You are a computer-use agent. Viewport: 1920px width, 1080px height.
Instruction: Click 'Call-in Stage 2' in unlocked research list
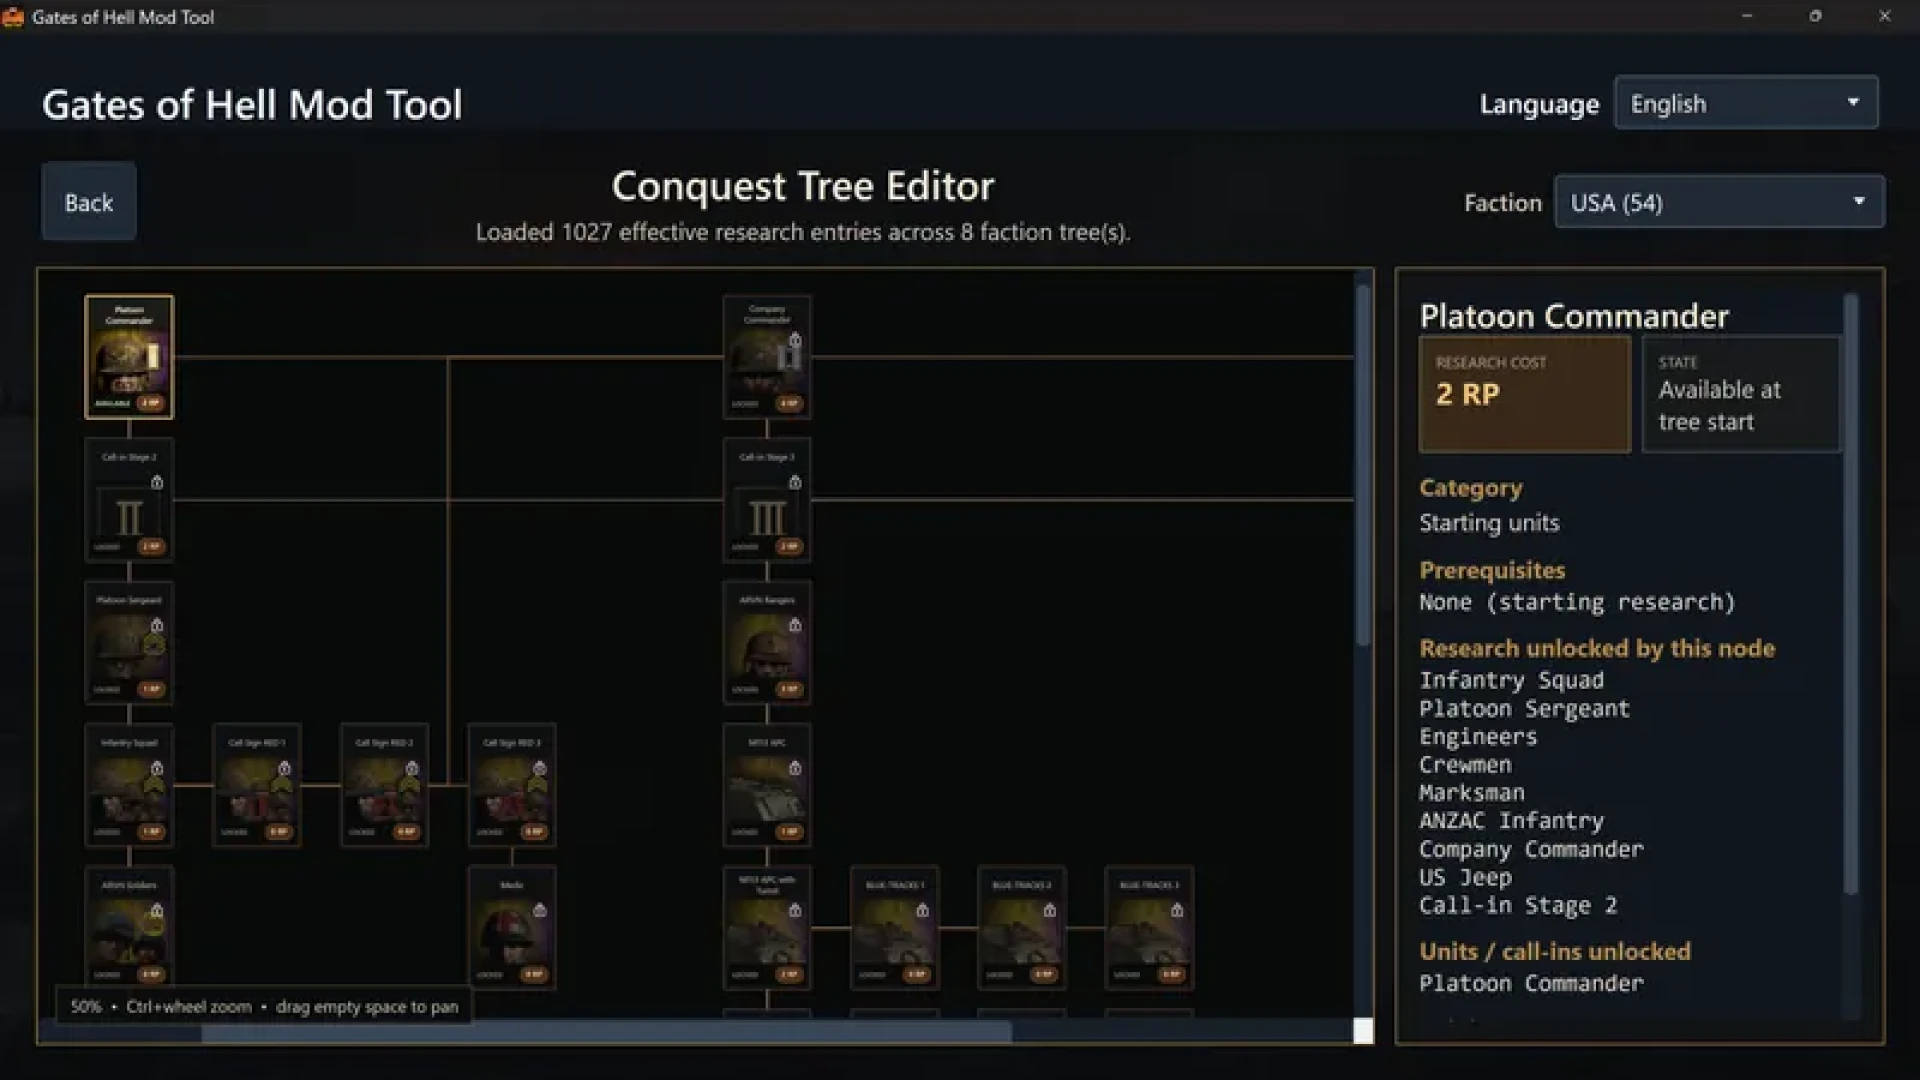[1518, 905]
